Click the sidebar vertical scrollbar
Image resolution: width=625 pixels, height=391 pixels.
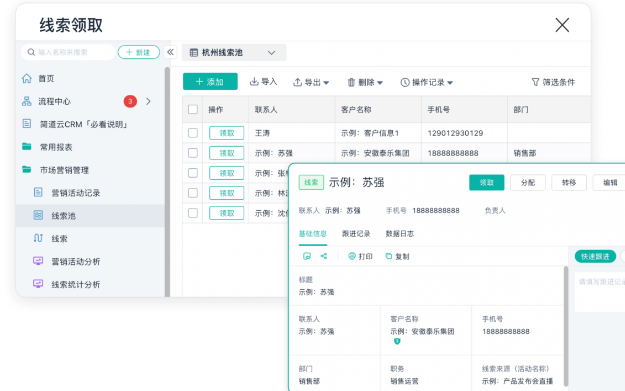pos(167,181)
